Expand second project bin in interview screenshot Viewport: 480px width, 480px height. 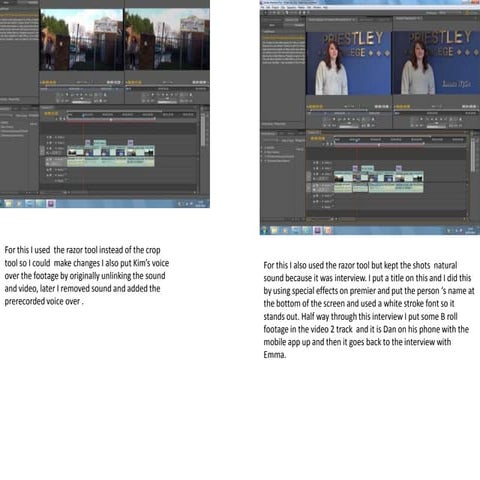[262, 152]
